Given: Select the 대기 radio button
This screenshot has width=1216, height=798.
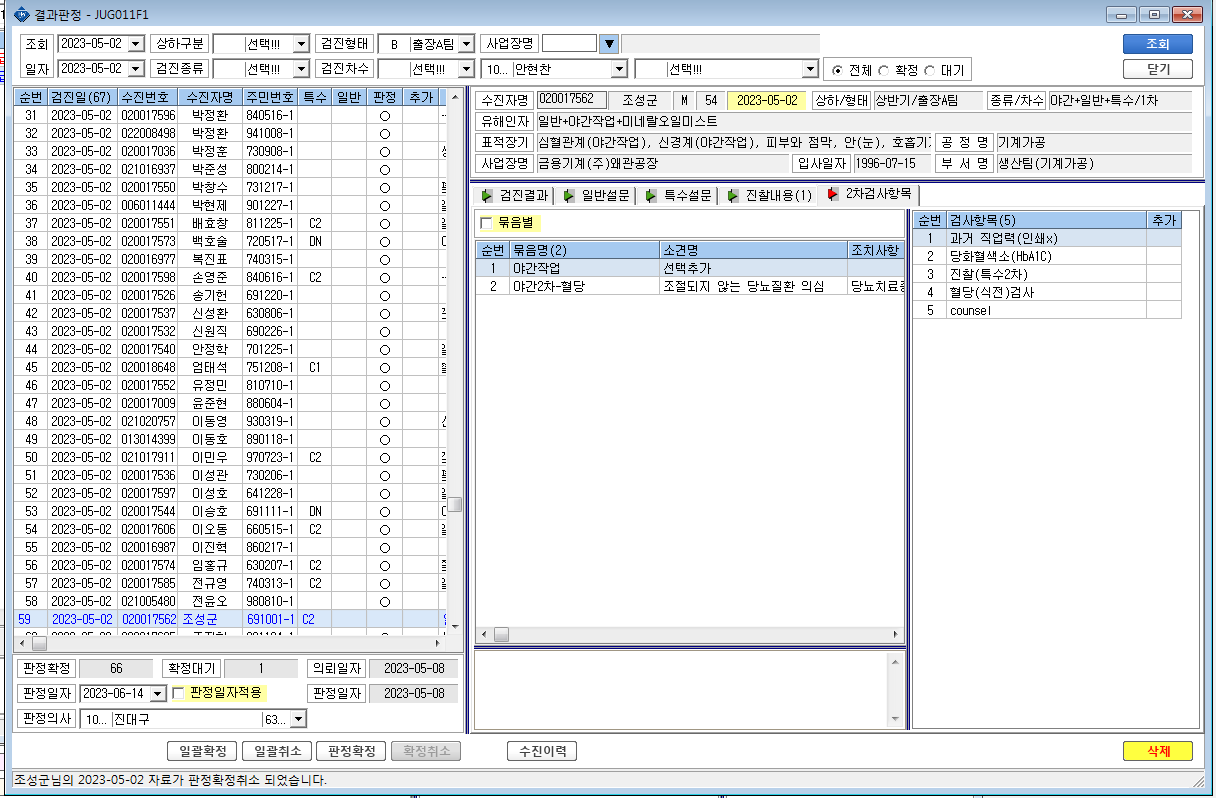Looking at the screenshot, I should [930, 70].
